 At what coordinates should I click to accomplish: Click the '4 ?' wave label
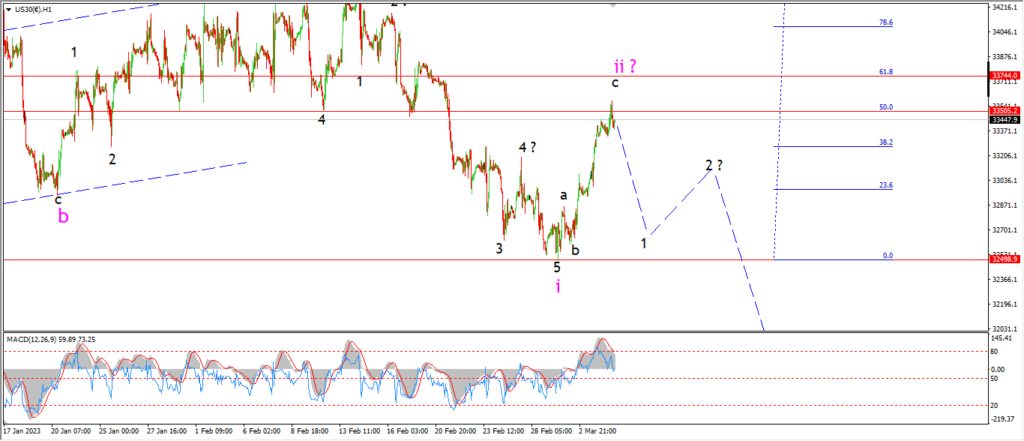coord(528,147)
